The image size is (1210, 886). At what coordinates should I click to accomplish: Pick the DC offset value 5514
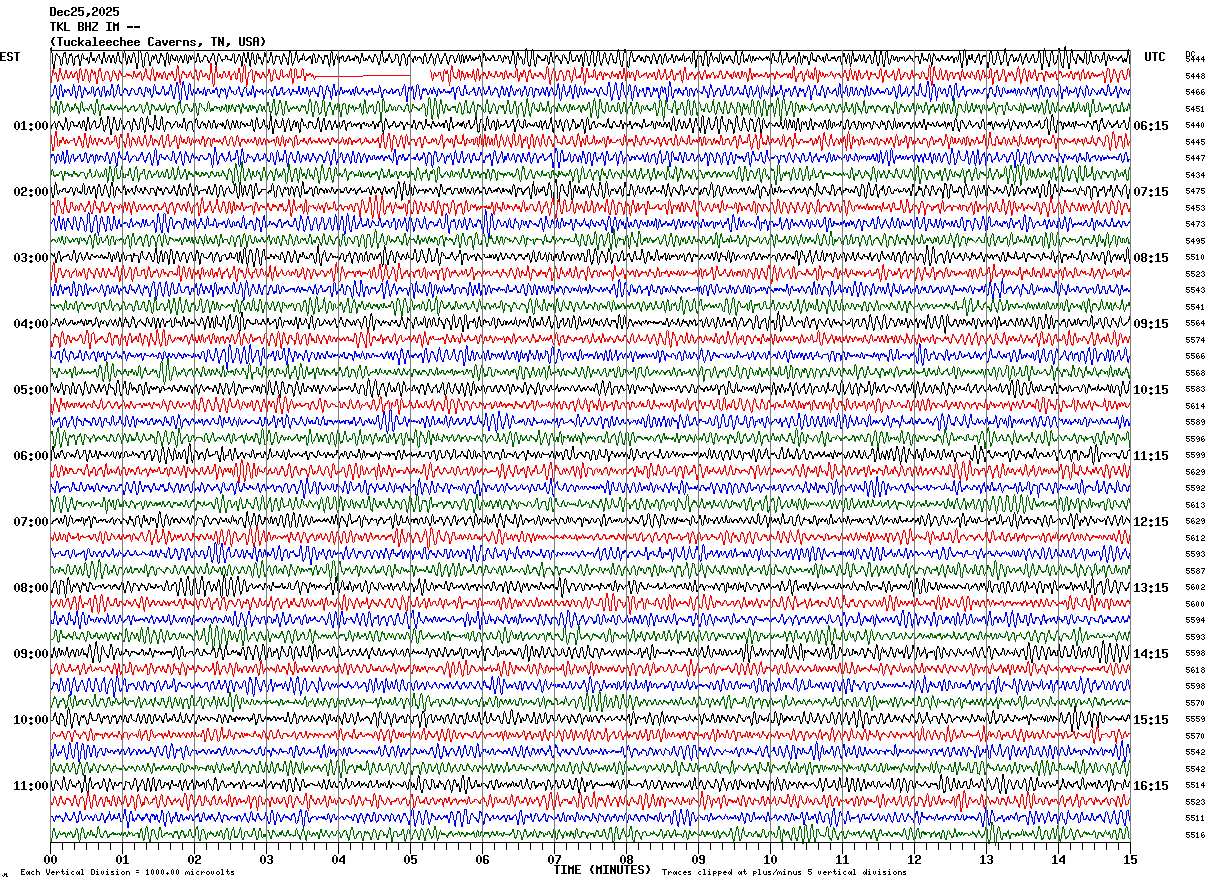[x=1195, y=785]
